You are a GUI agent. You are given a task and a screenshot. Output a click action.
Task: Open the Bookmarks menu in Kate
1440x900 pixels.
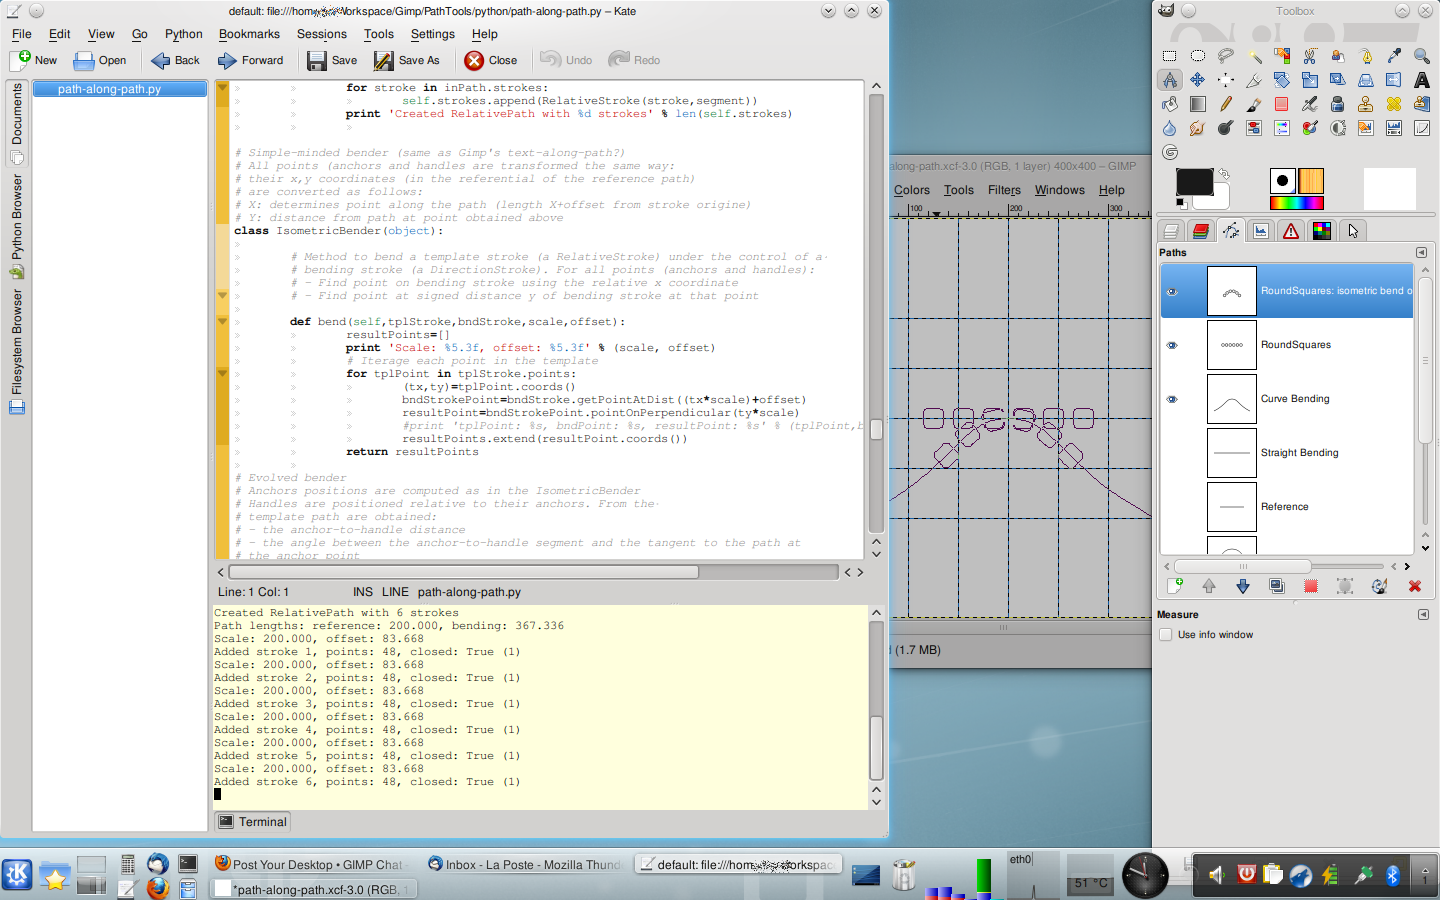click(249, 34)
